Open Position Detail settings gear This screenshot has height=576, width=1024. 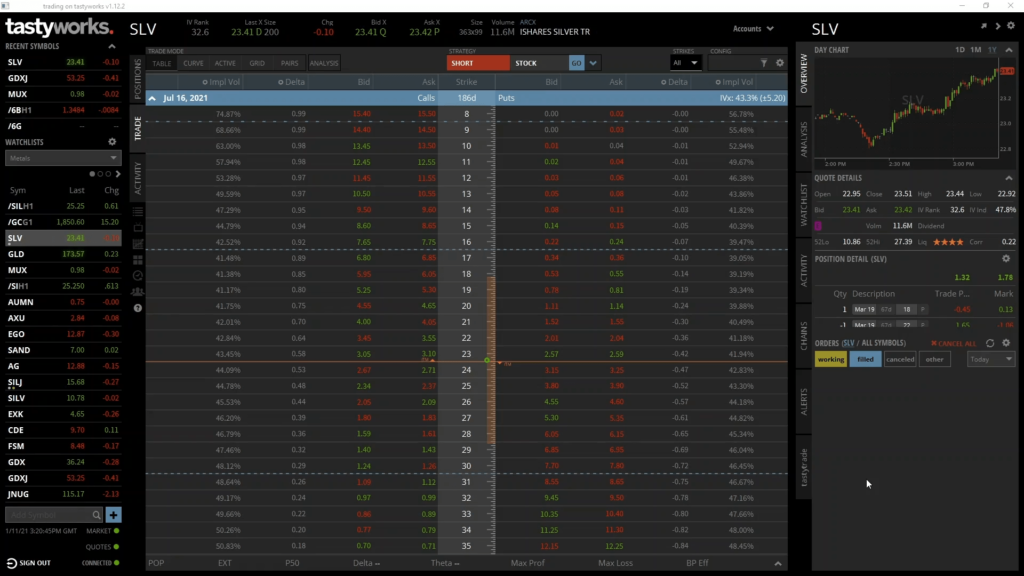coord(1006,259)
